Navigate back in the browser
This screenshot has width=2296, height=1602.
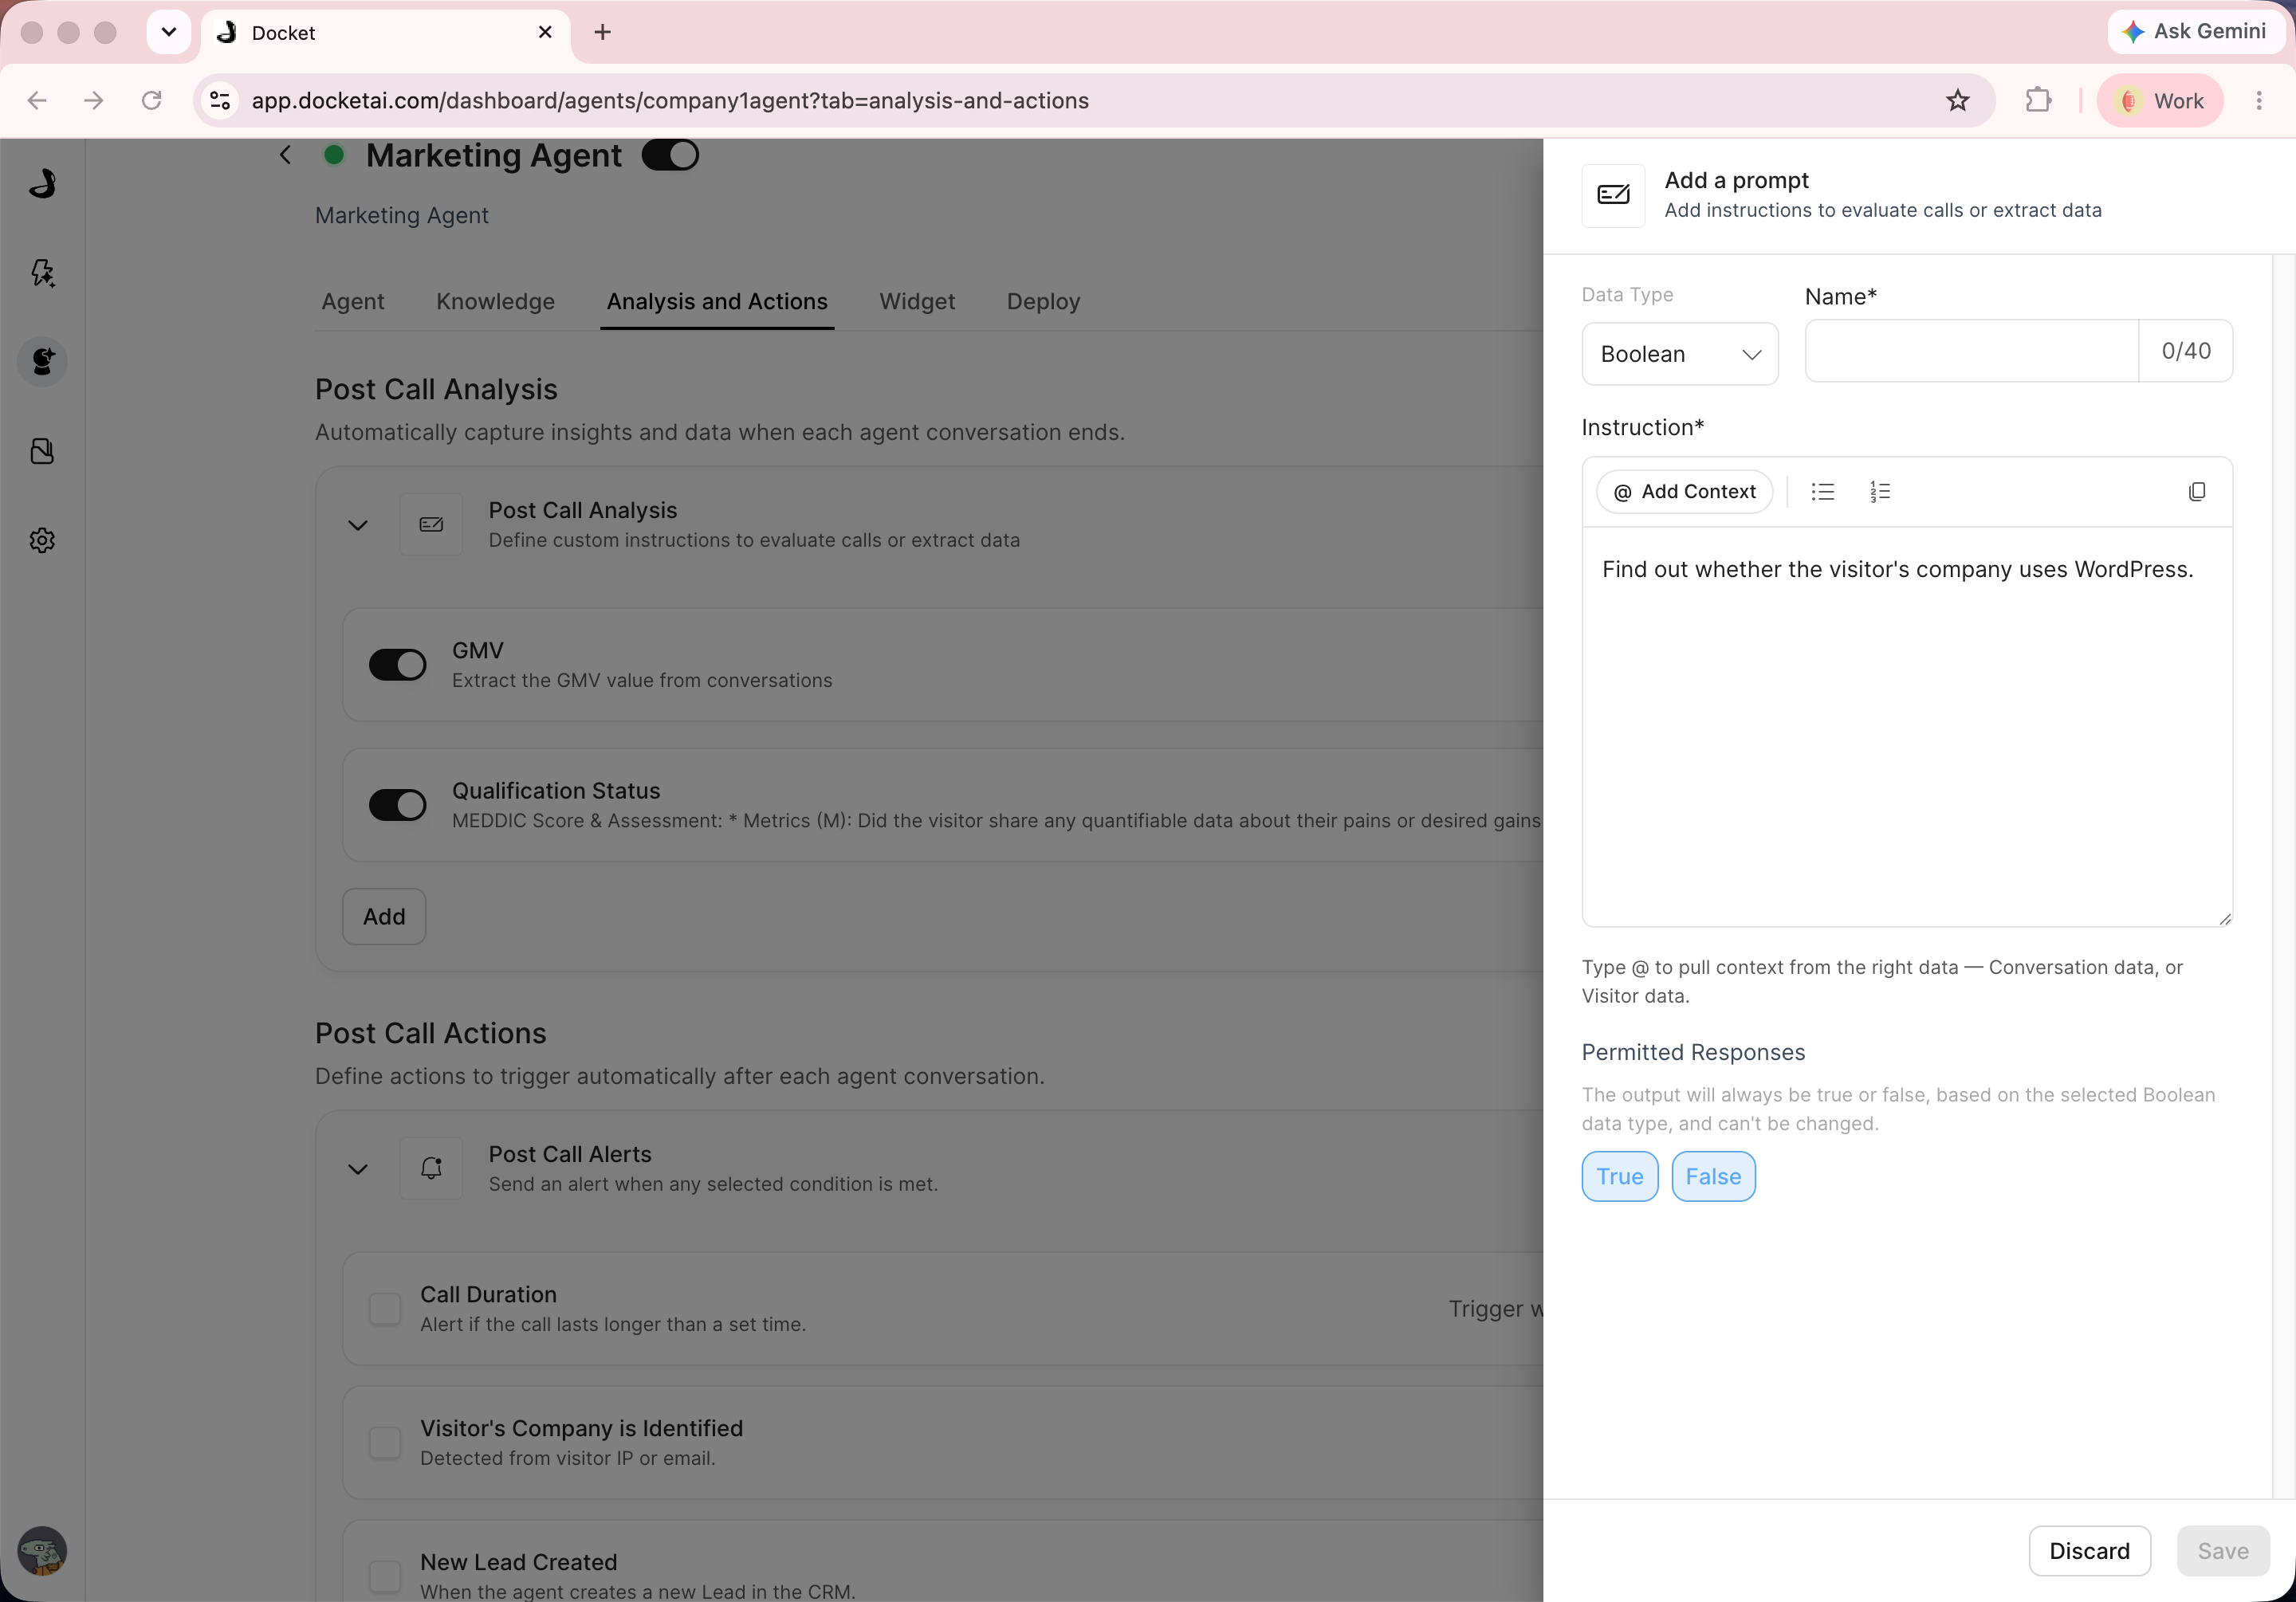pyautogui.click(x=37, y=100)
